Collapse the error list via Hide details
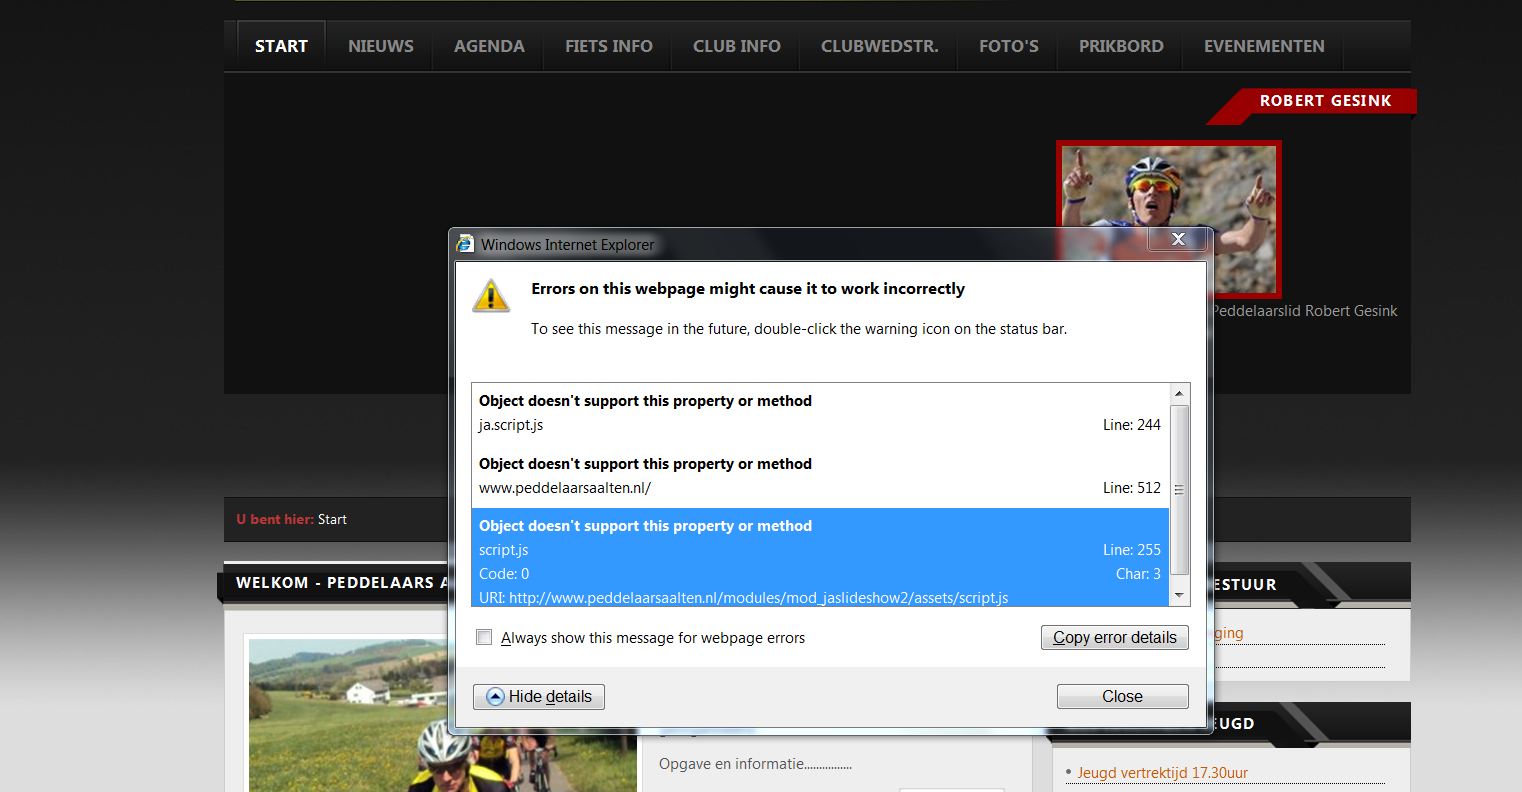Screen dimensions: 1522x792 [x=539, y=697]
